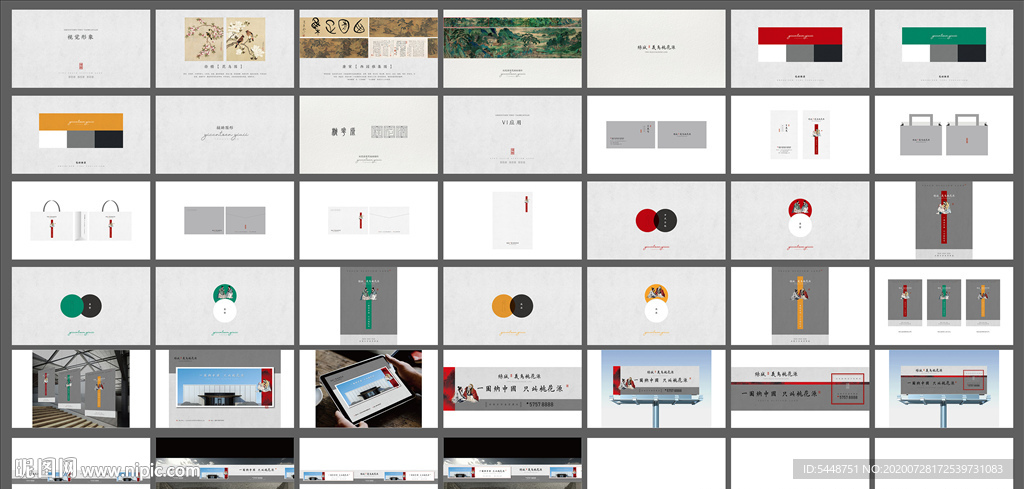Pick the orange swatch in the orange palette slide
The width and height of the screenshot is (1024, 489).
(81, 121)
